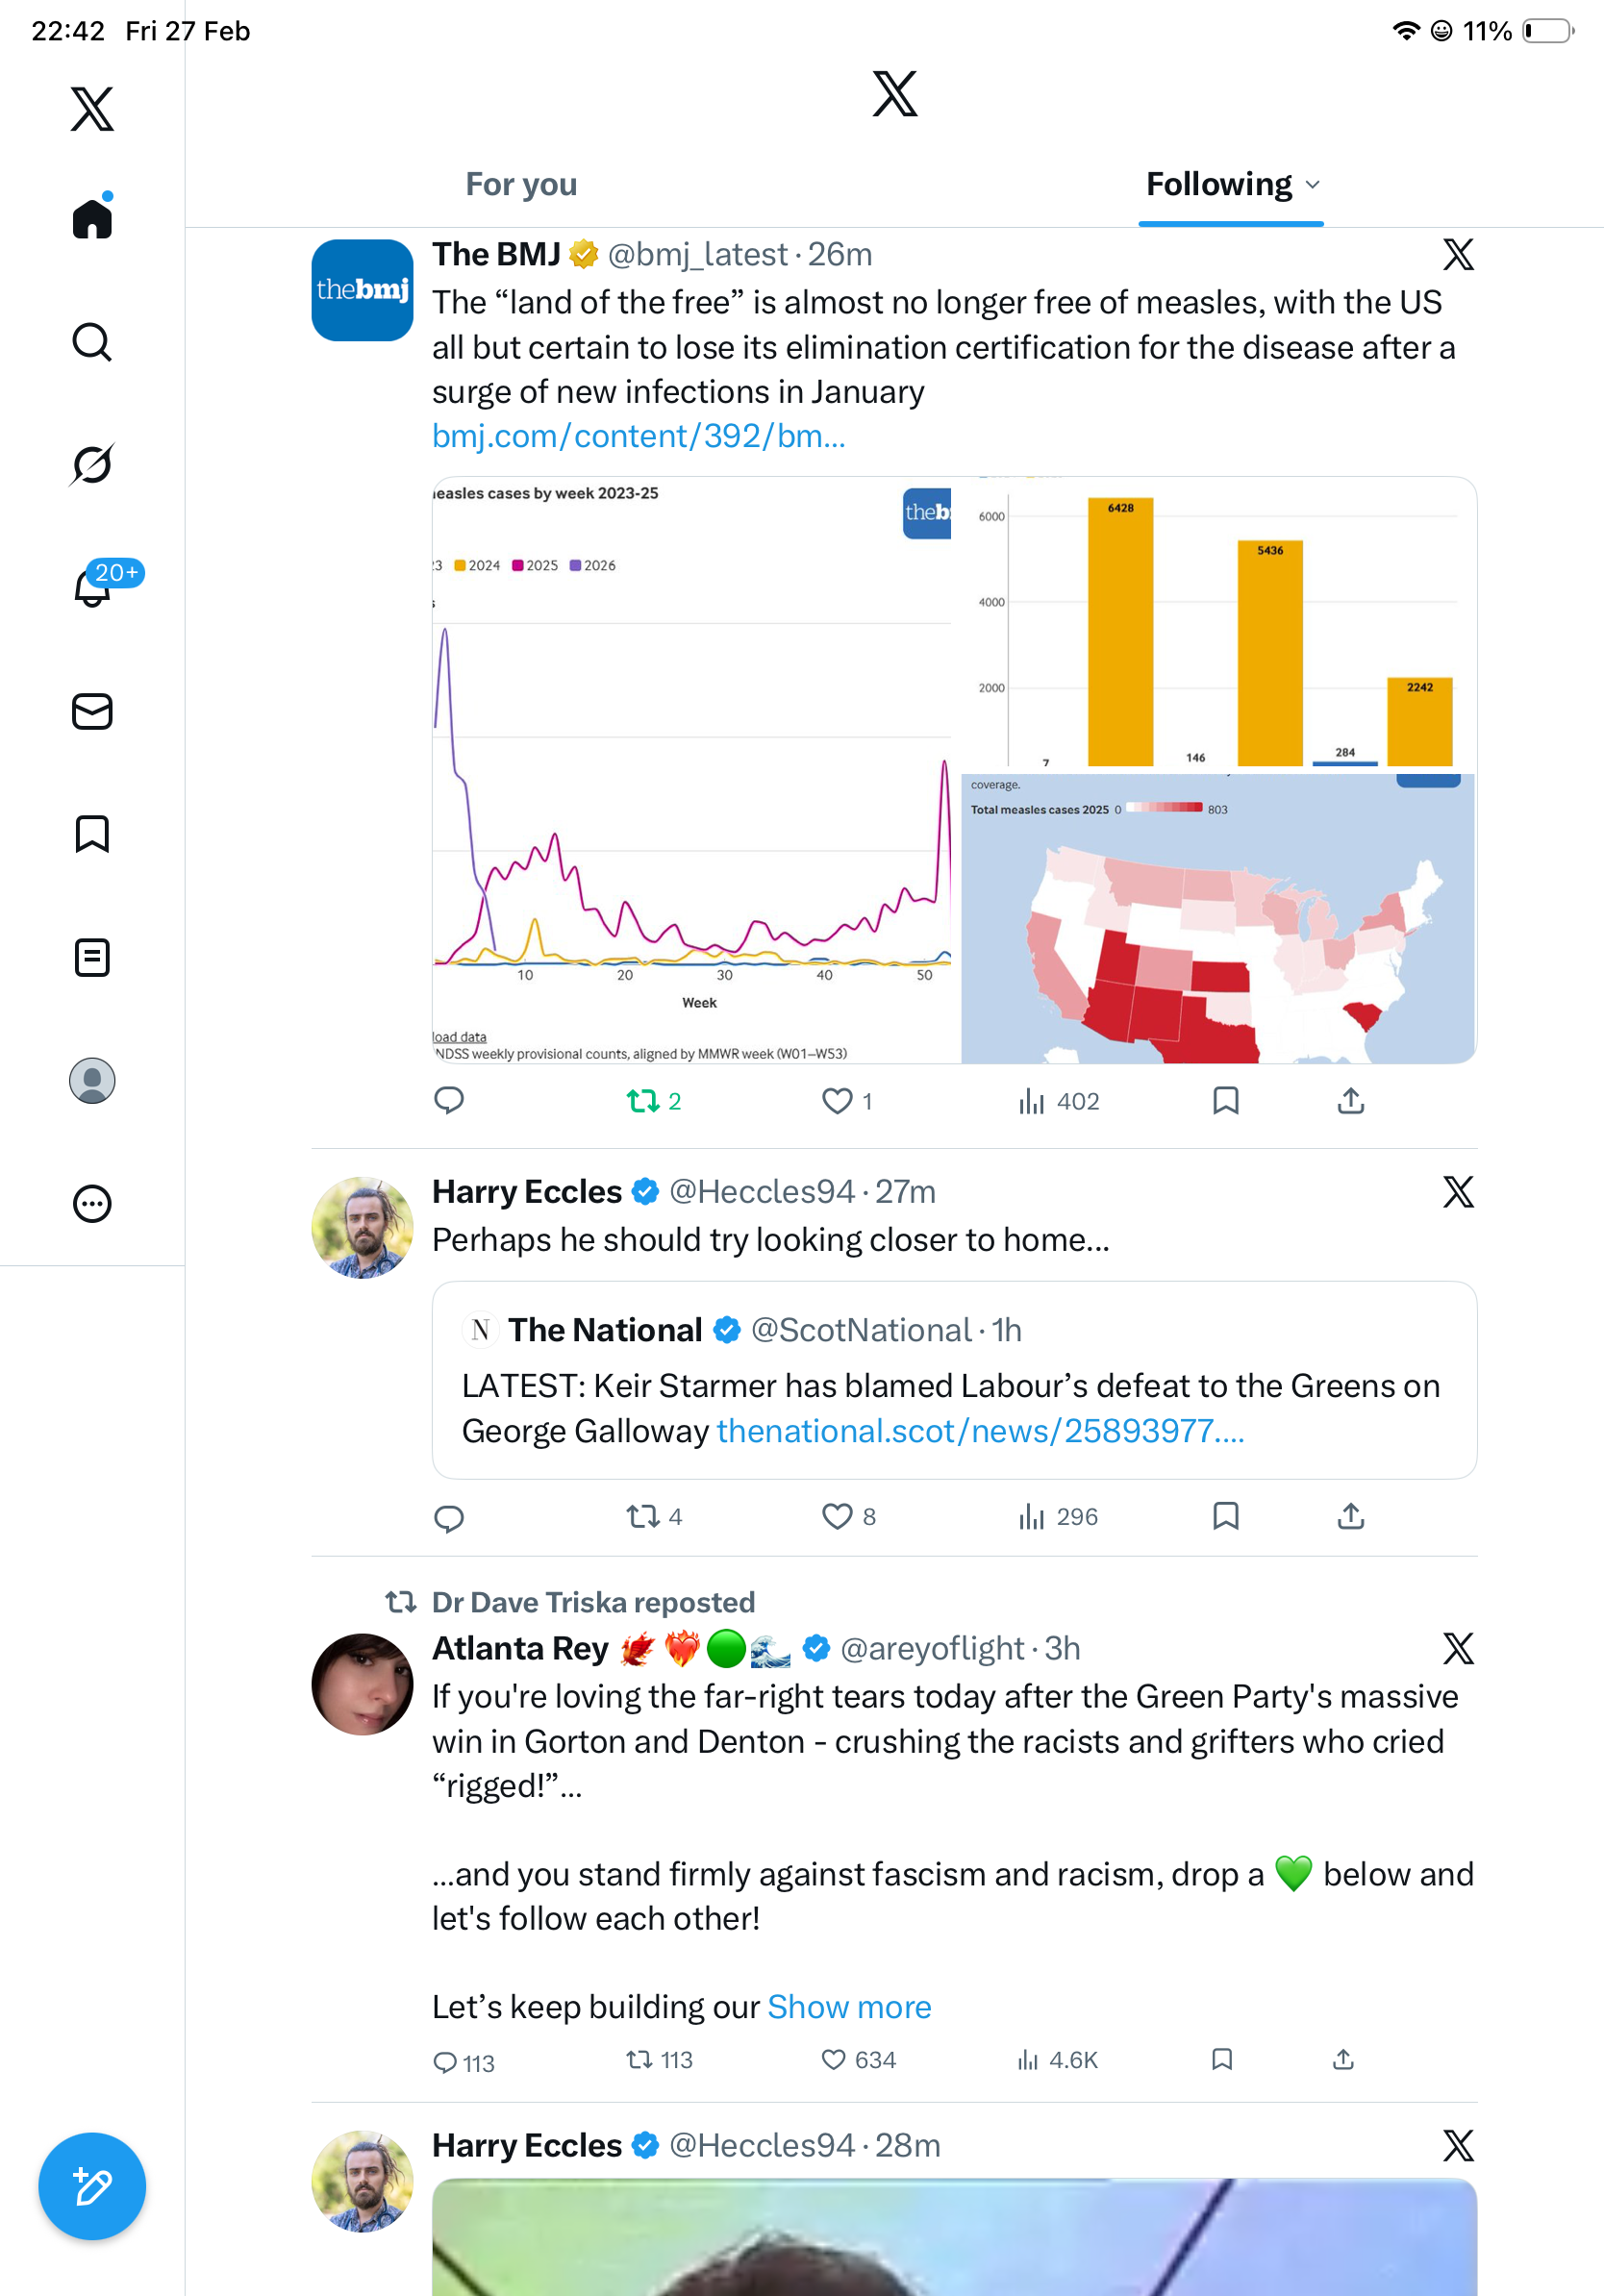
Task: Open Lists icon in sidebar
Action: (92, 957)
